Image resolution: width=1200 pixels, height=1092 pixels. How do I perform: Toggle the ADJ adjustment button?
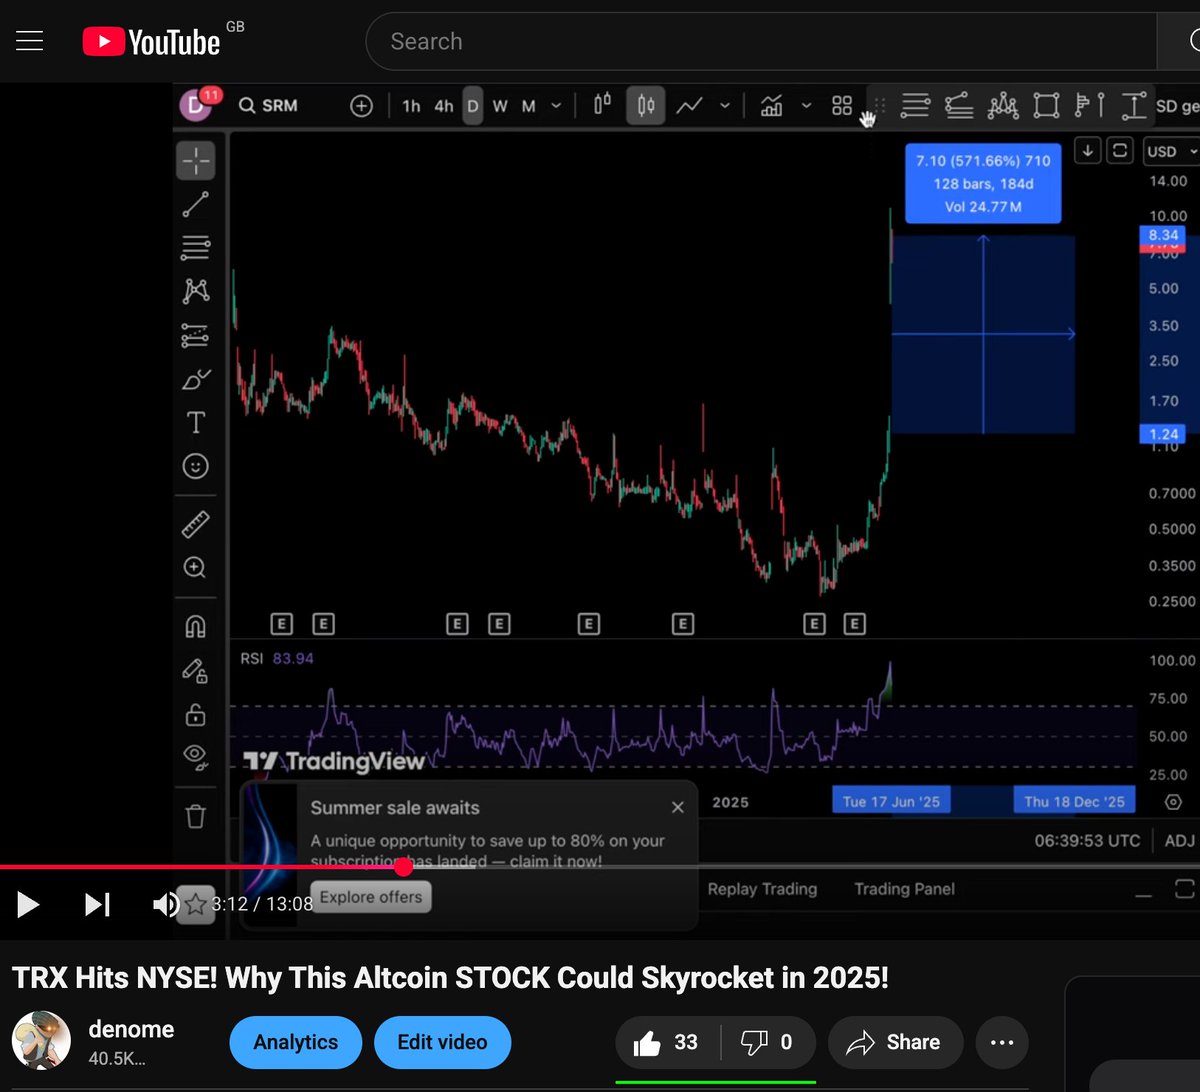(1180, 840)
